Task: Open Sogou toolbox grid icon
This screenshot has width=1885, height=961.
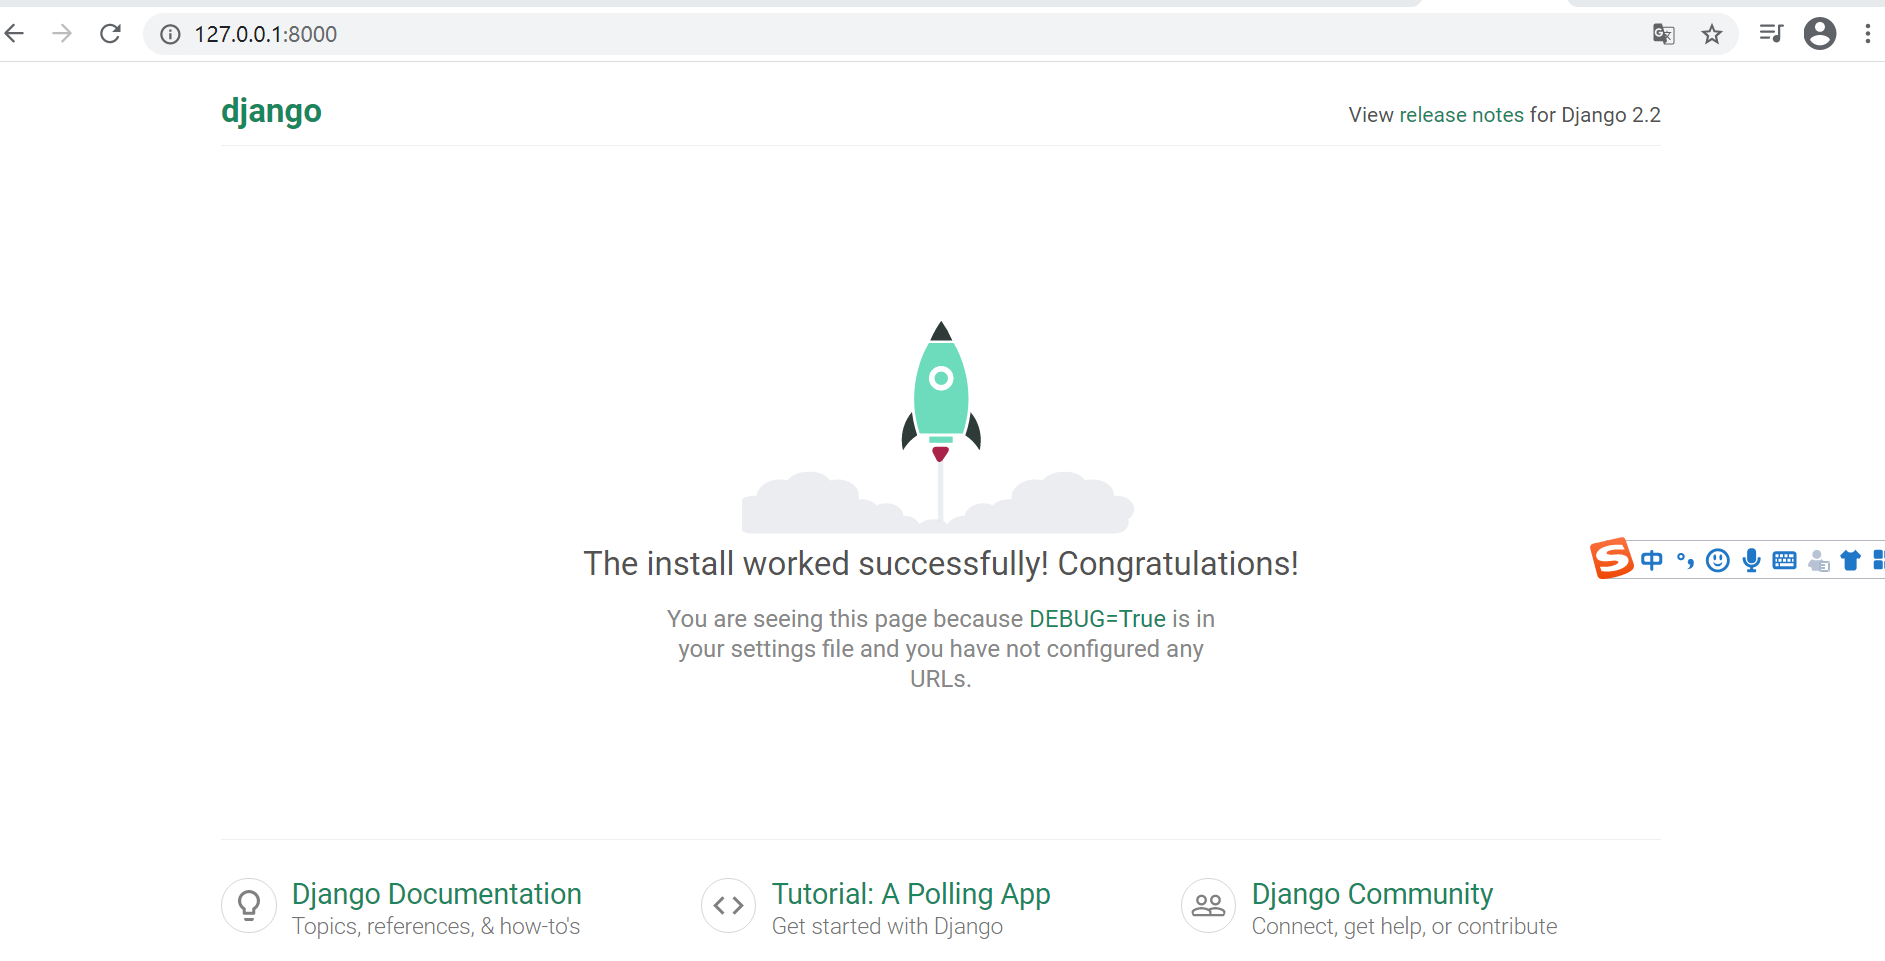Action: click(1878, 560)
